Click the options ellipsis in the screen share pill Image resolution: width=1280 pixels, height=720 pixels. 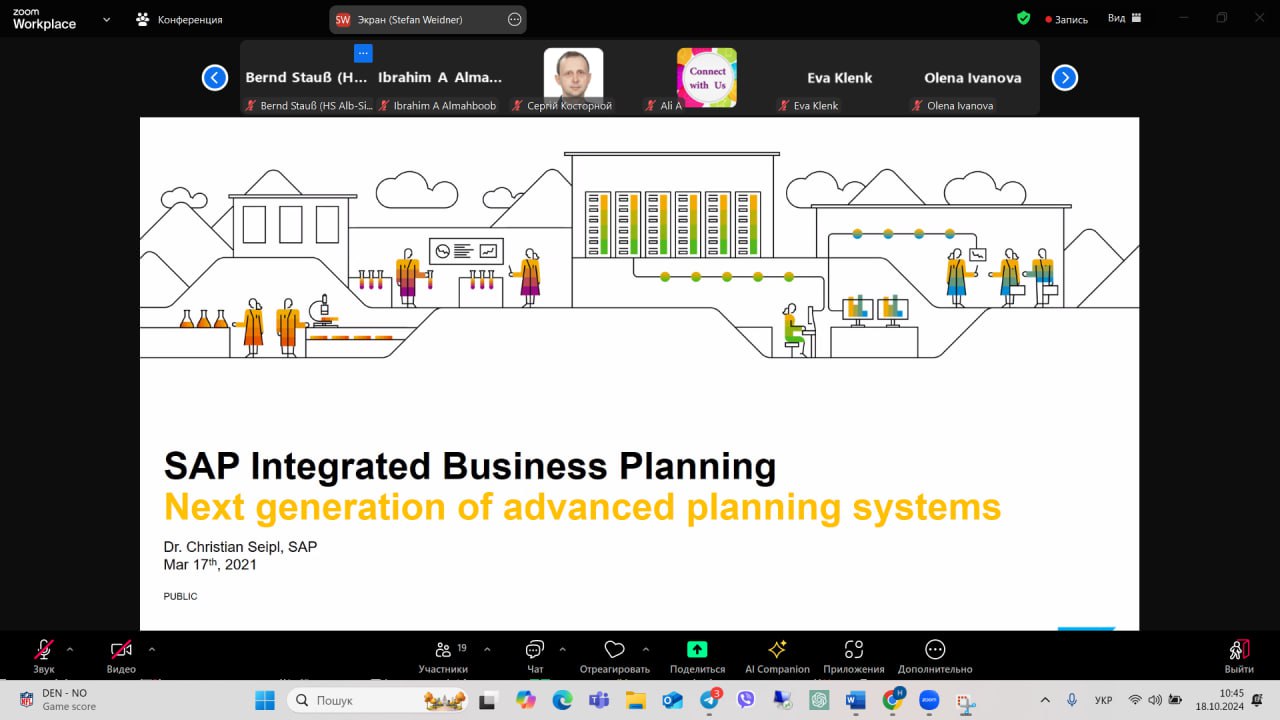click(x=515, y=19)
